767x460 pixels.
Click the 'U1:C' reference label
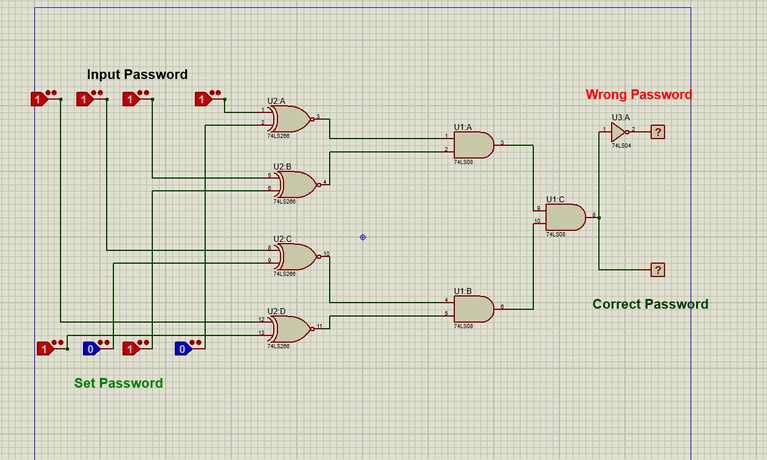pyautogui.click(x=555, y=200)
